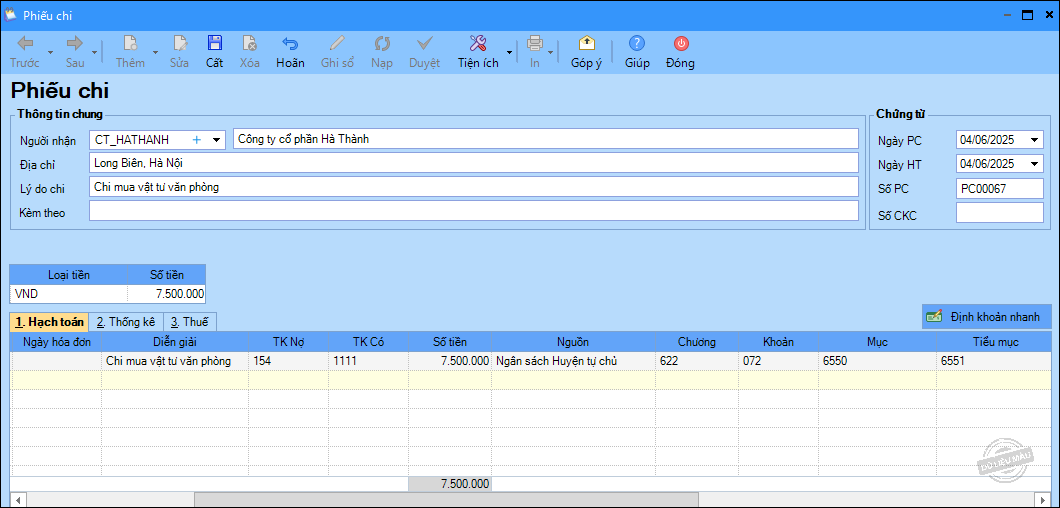The width and height of the screenshot is (1060, 508).
Task: Click the Loại tiền column header
Action: [68, 275]
